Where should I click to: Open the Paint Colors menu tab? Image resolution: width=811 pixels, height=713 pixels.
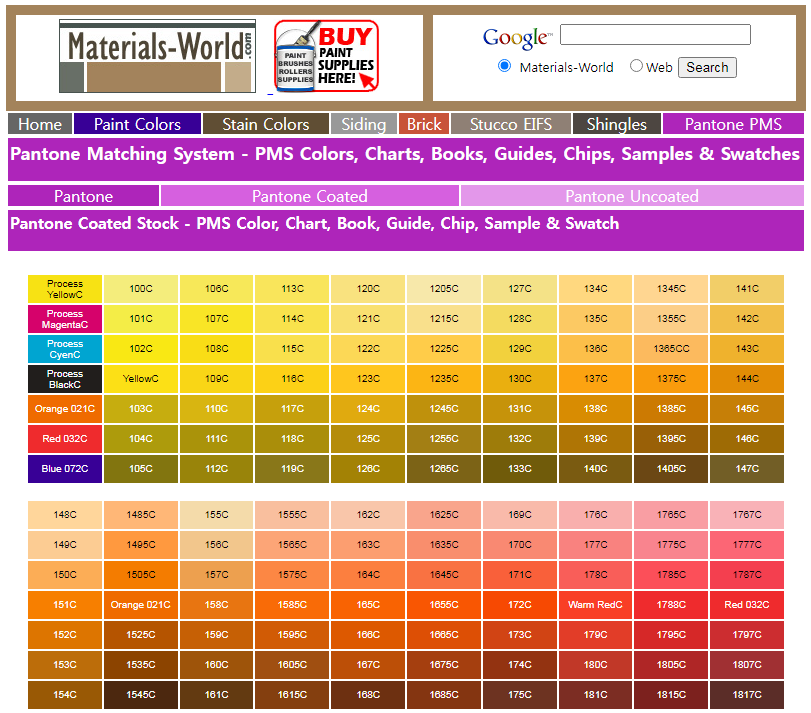(x=137, y=124)
